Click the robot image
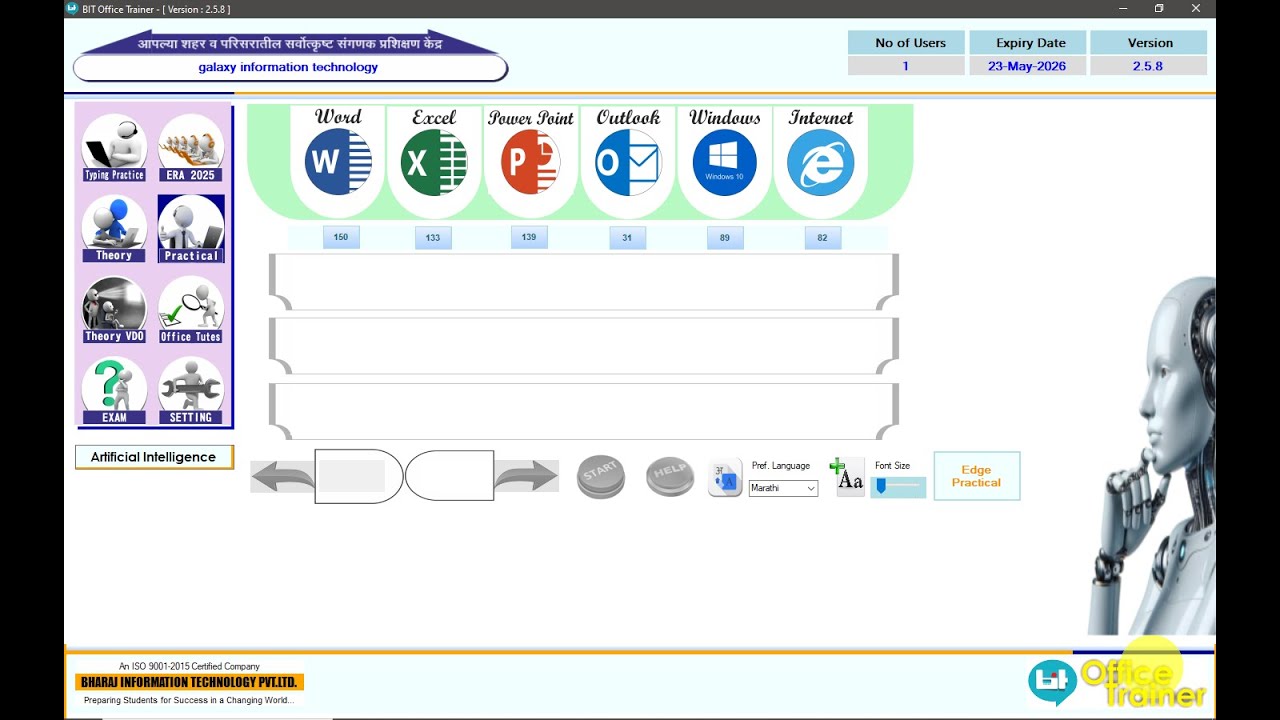The width and height of the screenshot is (1280, 720). click(1152, 455)
